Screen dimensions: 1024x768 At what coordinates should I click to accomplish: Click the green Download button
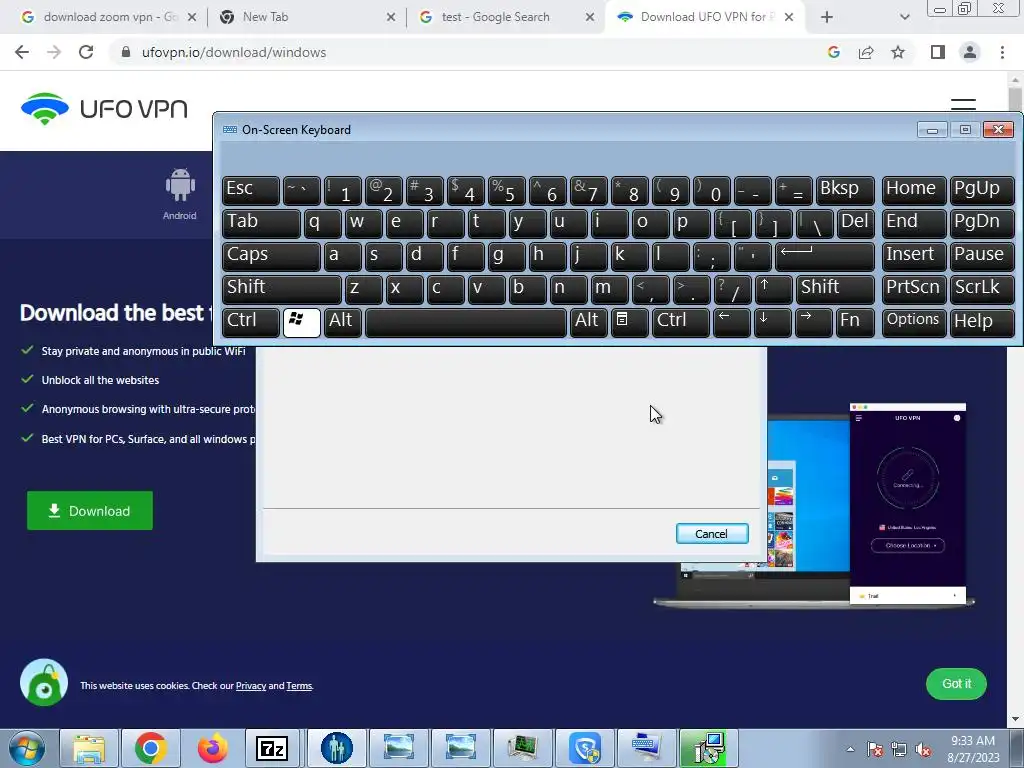[90, 511]
